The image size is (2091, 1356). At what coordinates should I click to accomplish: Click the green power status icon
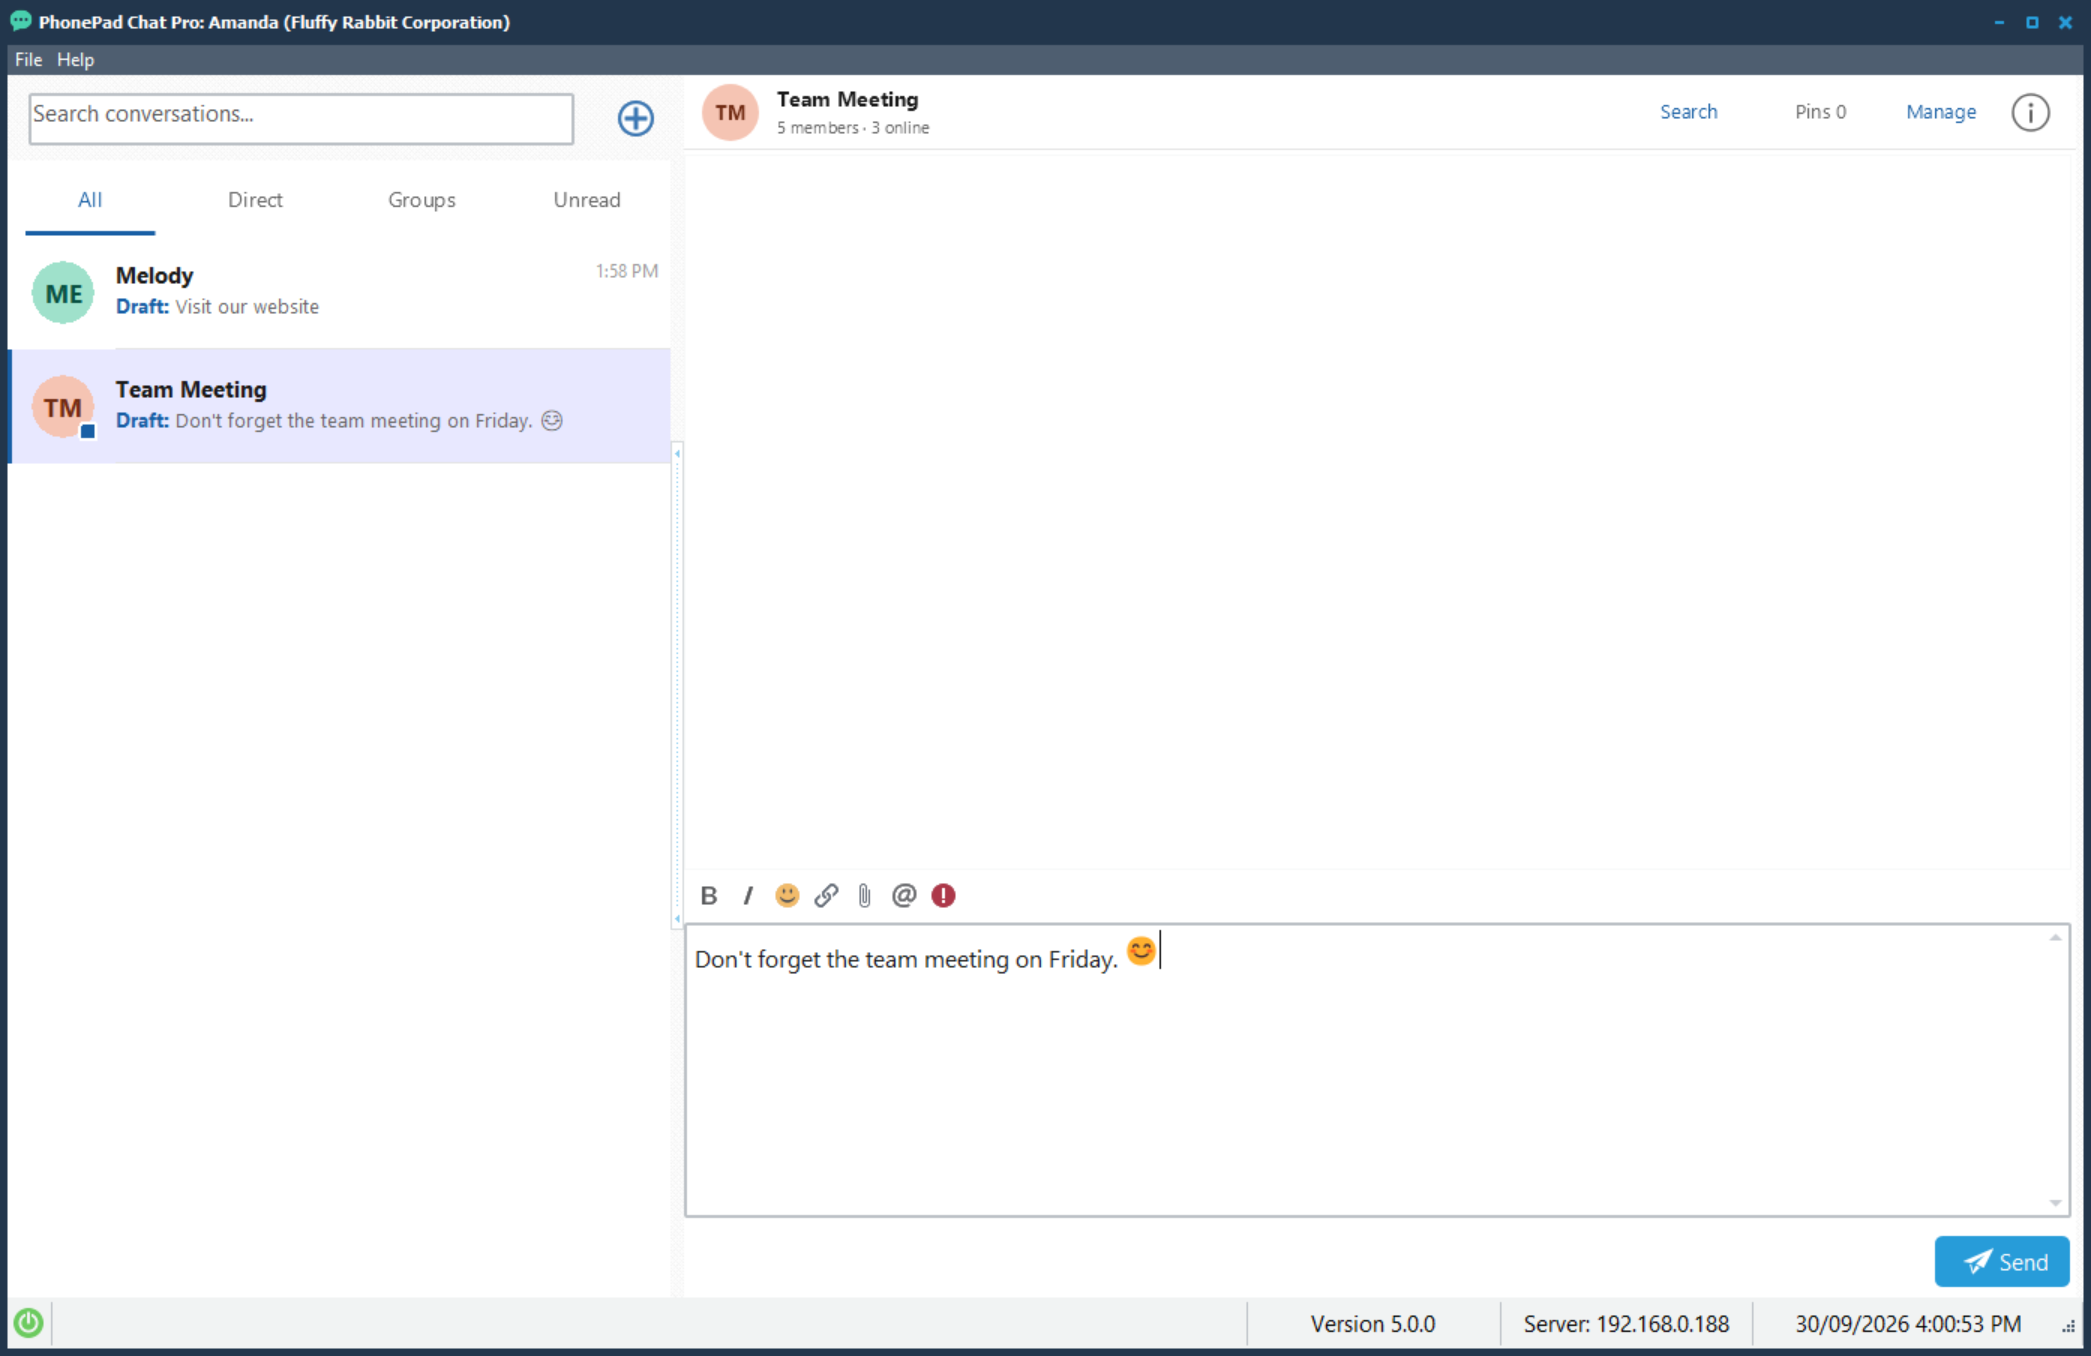click(x=28, y=1323)
